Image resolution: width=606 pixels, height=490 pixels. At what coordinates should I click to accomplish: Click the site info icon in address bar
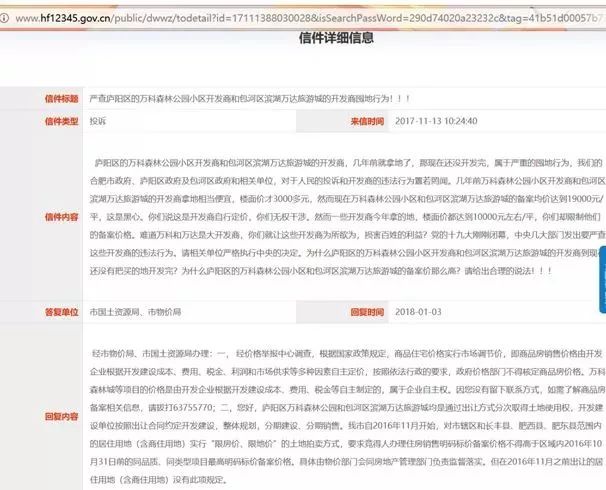click(x=4, y=18)
